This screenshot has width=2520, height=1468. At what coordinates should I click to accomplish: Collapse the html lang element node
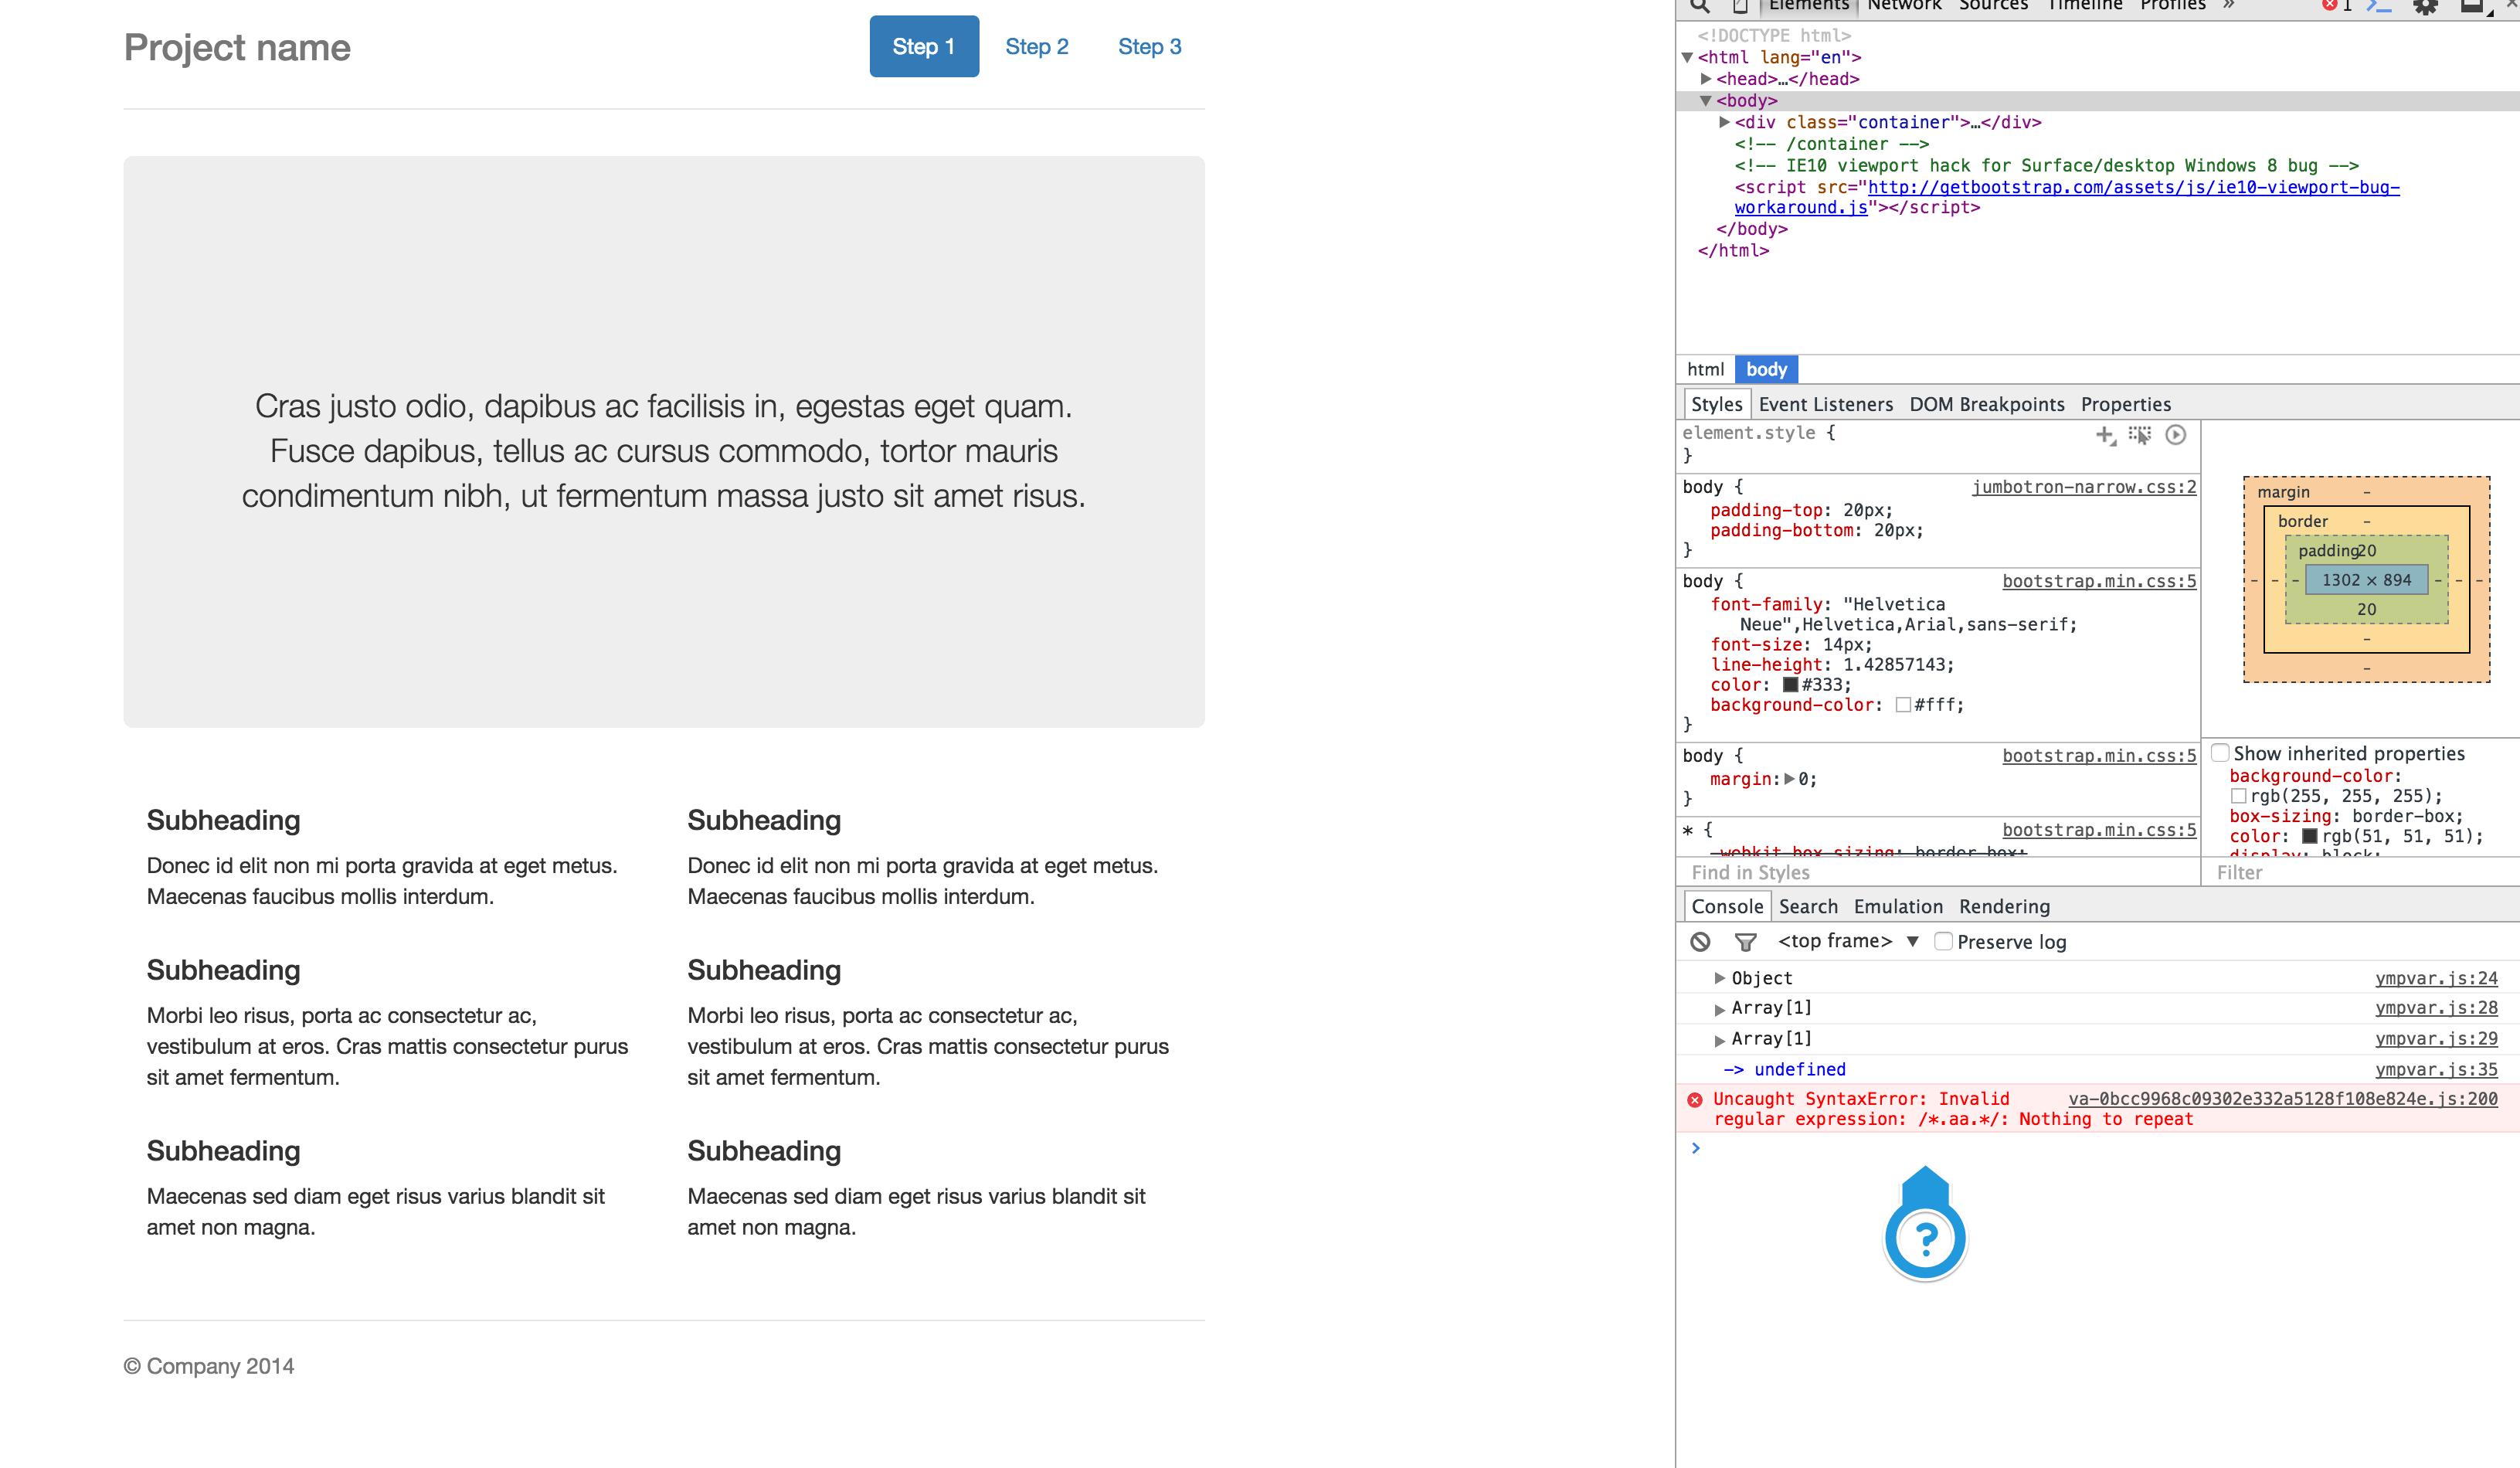click(1687, 58)
